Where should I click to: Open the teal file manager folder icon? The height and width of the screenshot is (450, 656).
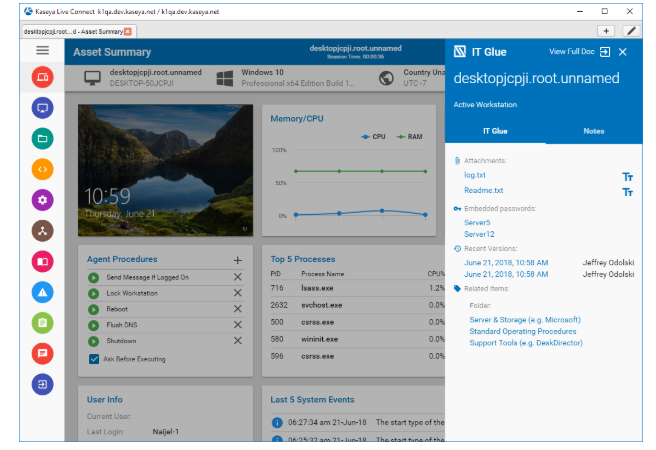(x=42, y=138)
